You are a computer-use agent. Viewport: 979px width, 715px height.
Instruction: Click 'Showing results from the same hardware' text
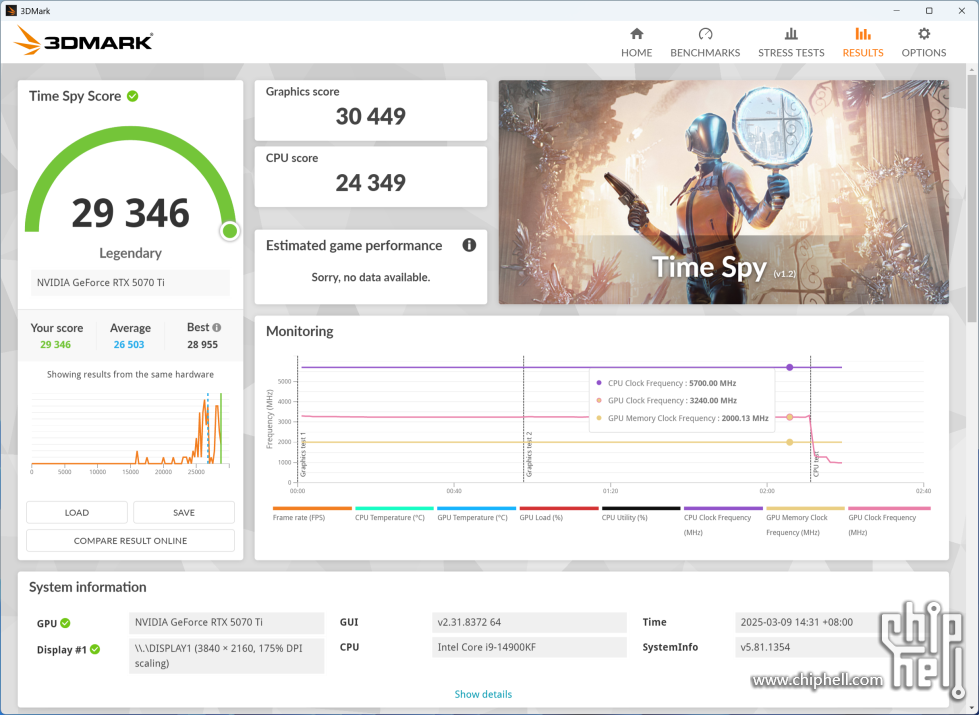tap(130, 375)
